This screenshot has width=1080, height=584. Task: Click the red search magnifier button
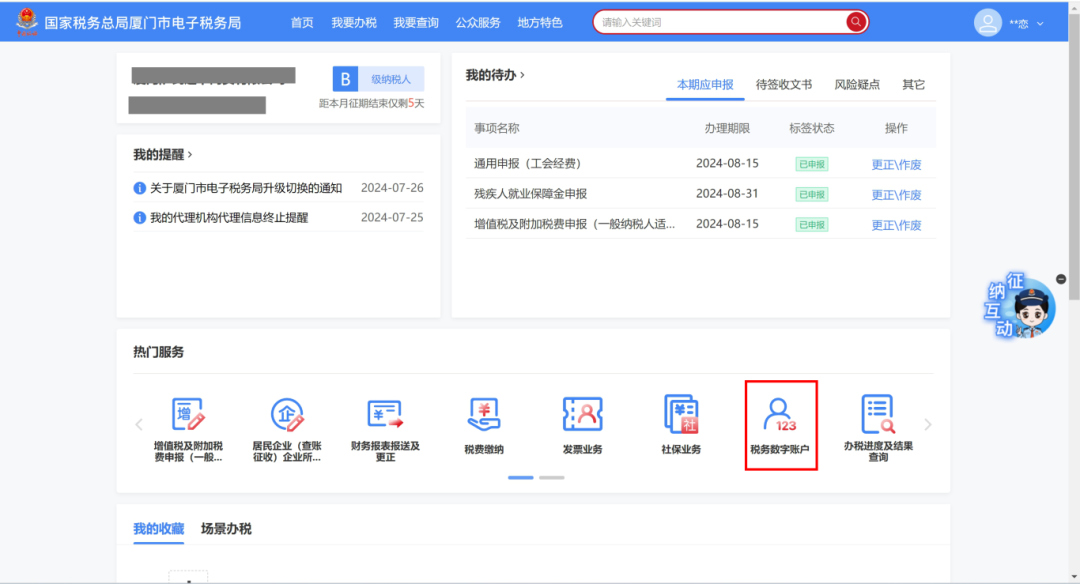856,22
